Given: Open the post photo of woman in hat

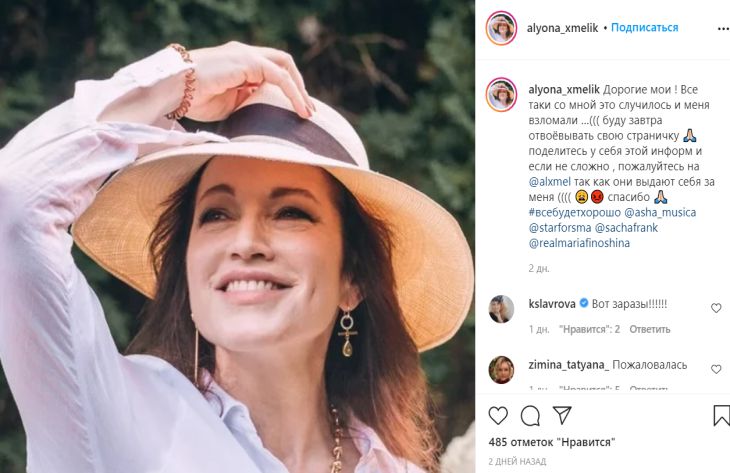Looking at the screenshot, I should (237, 236).
